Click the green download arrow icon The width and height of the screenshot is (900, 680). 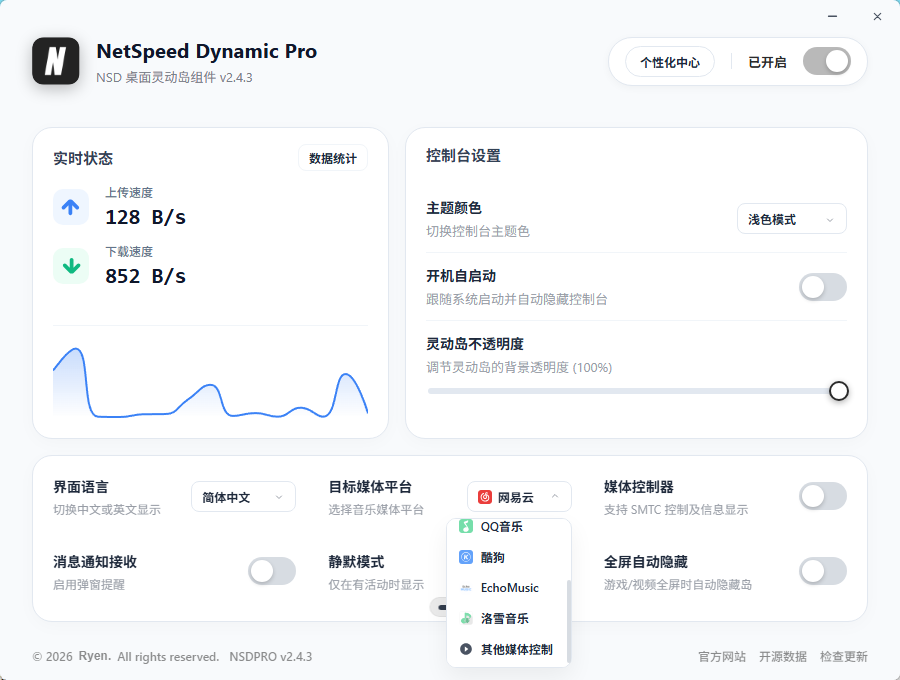coord(71,266)
